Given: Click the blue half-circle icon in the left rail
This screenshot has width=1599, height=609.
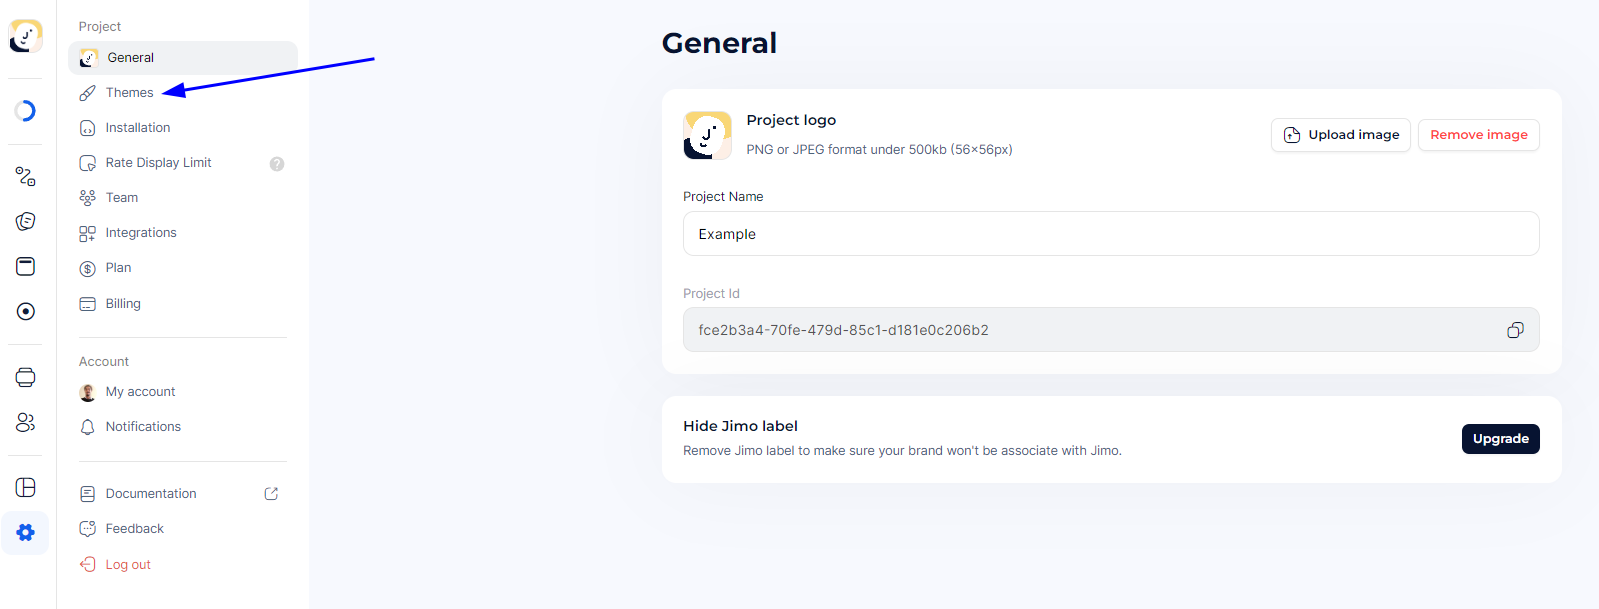Looking at the screenshot, I should tap(26, 111).
